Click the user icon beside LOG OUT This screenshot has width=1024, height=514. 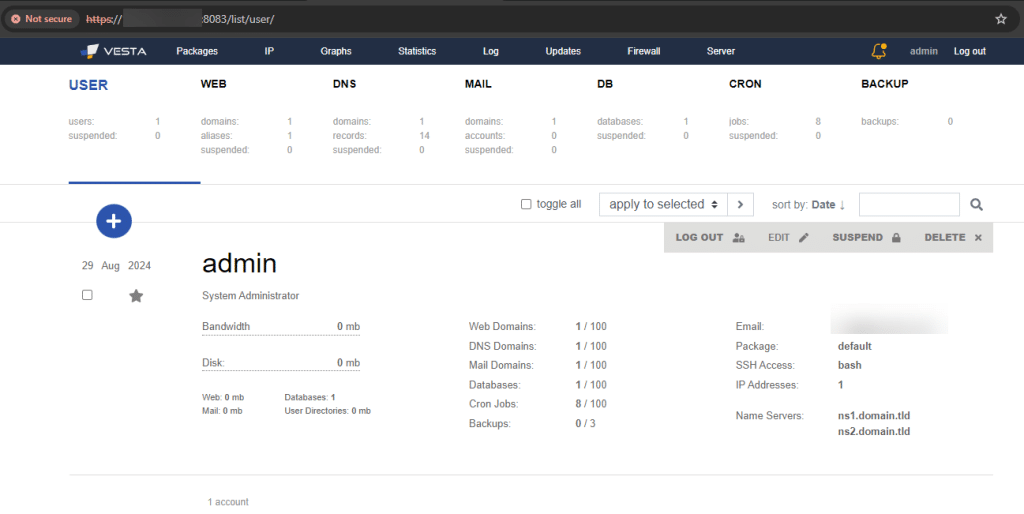point(739,238)
